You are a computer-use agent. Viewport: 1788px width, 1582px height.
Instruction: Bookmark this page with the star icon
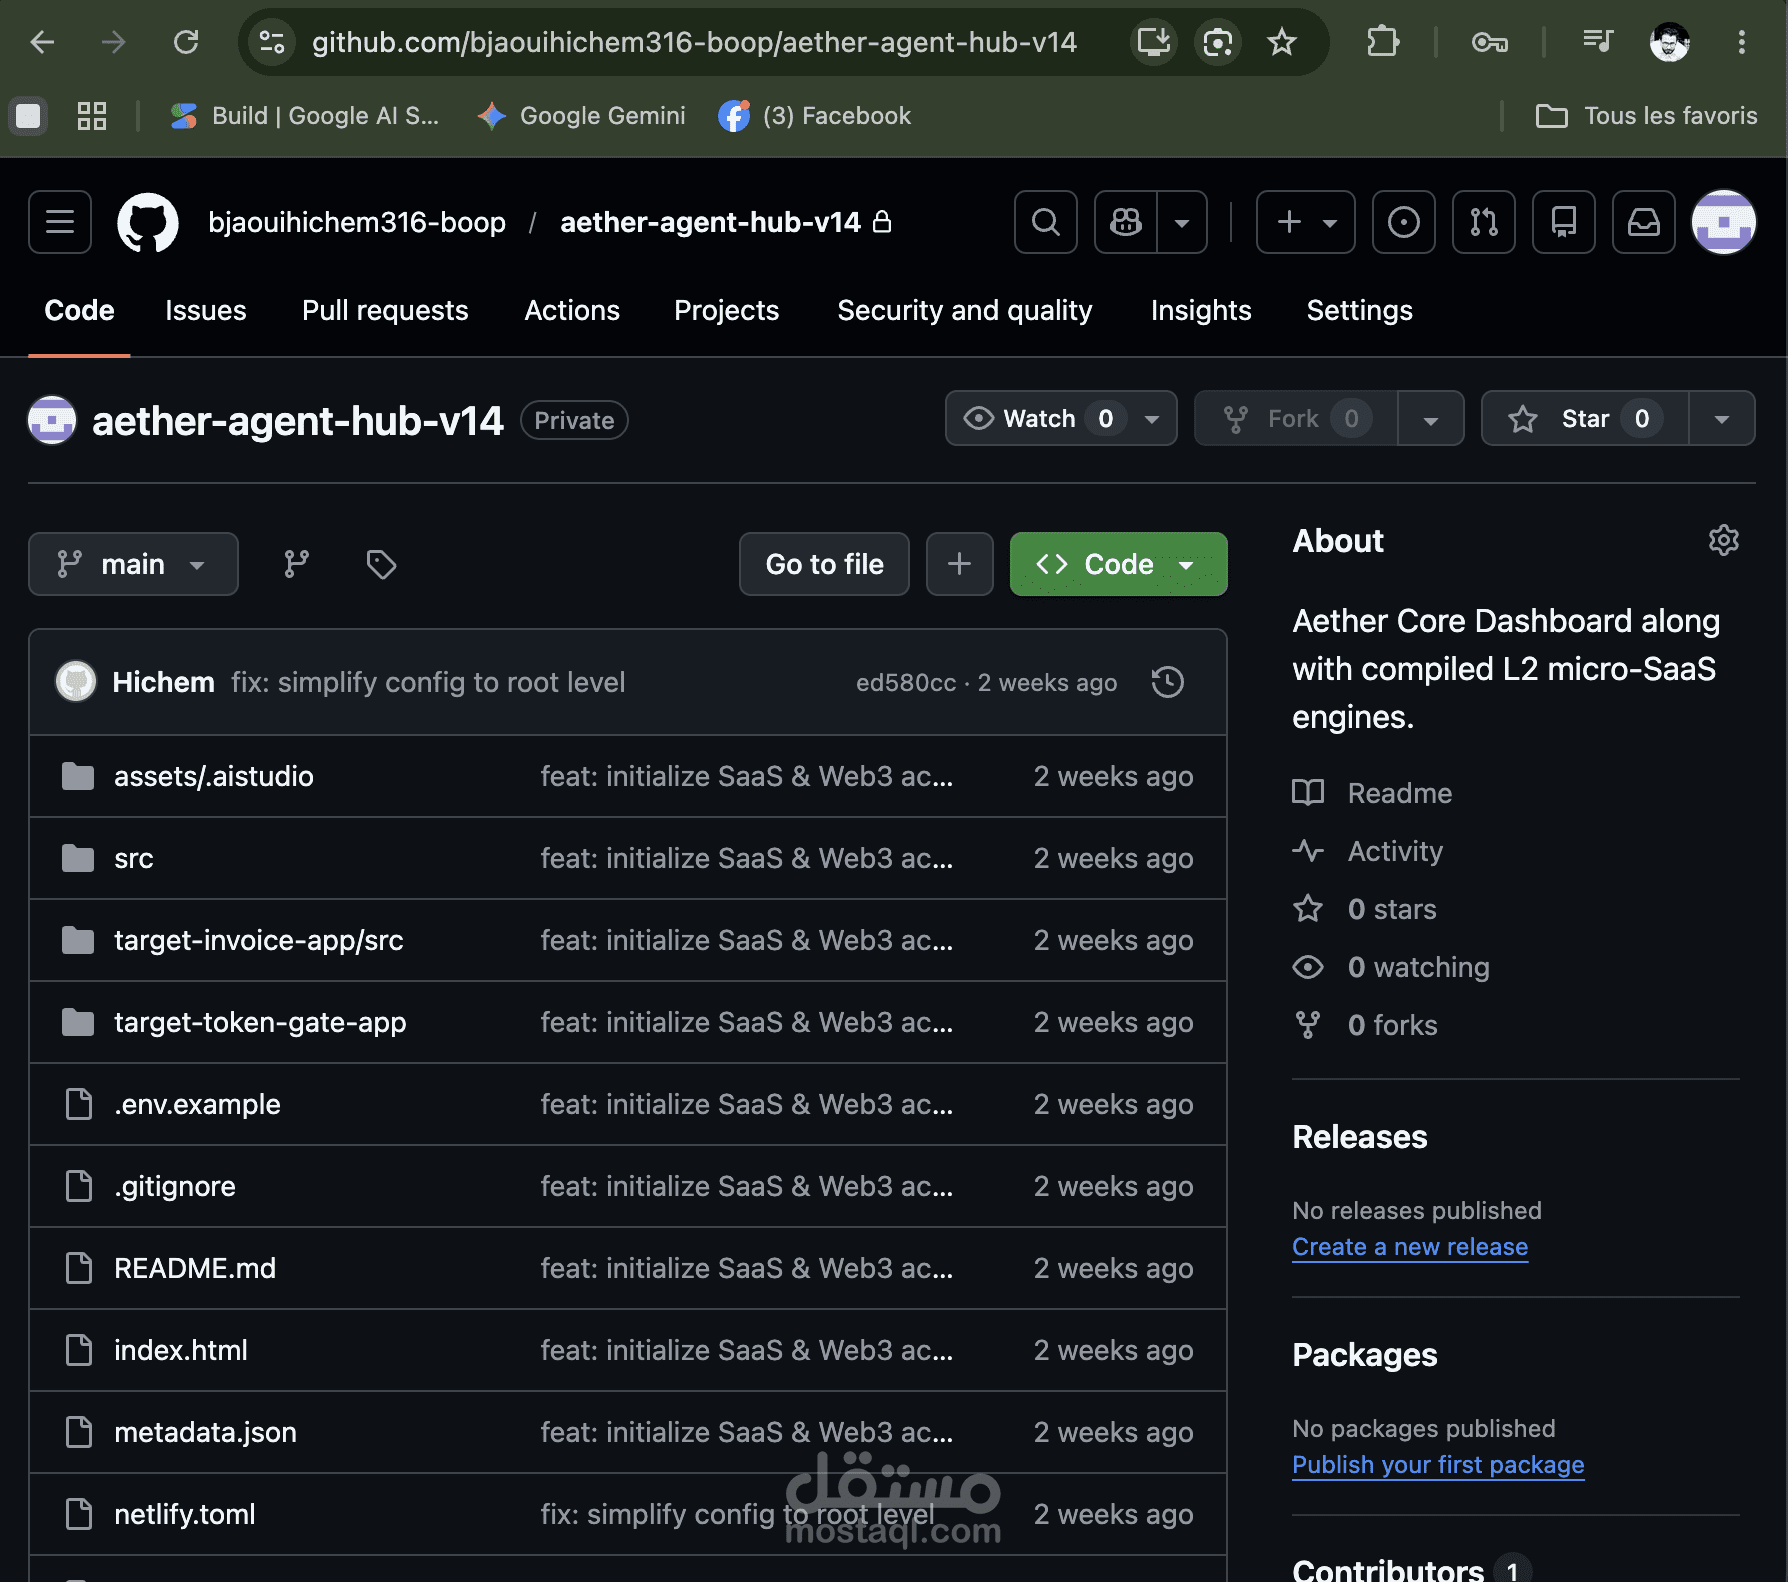tap(1282, 42)
